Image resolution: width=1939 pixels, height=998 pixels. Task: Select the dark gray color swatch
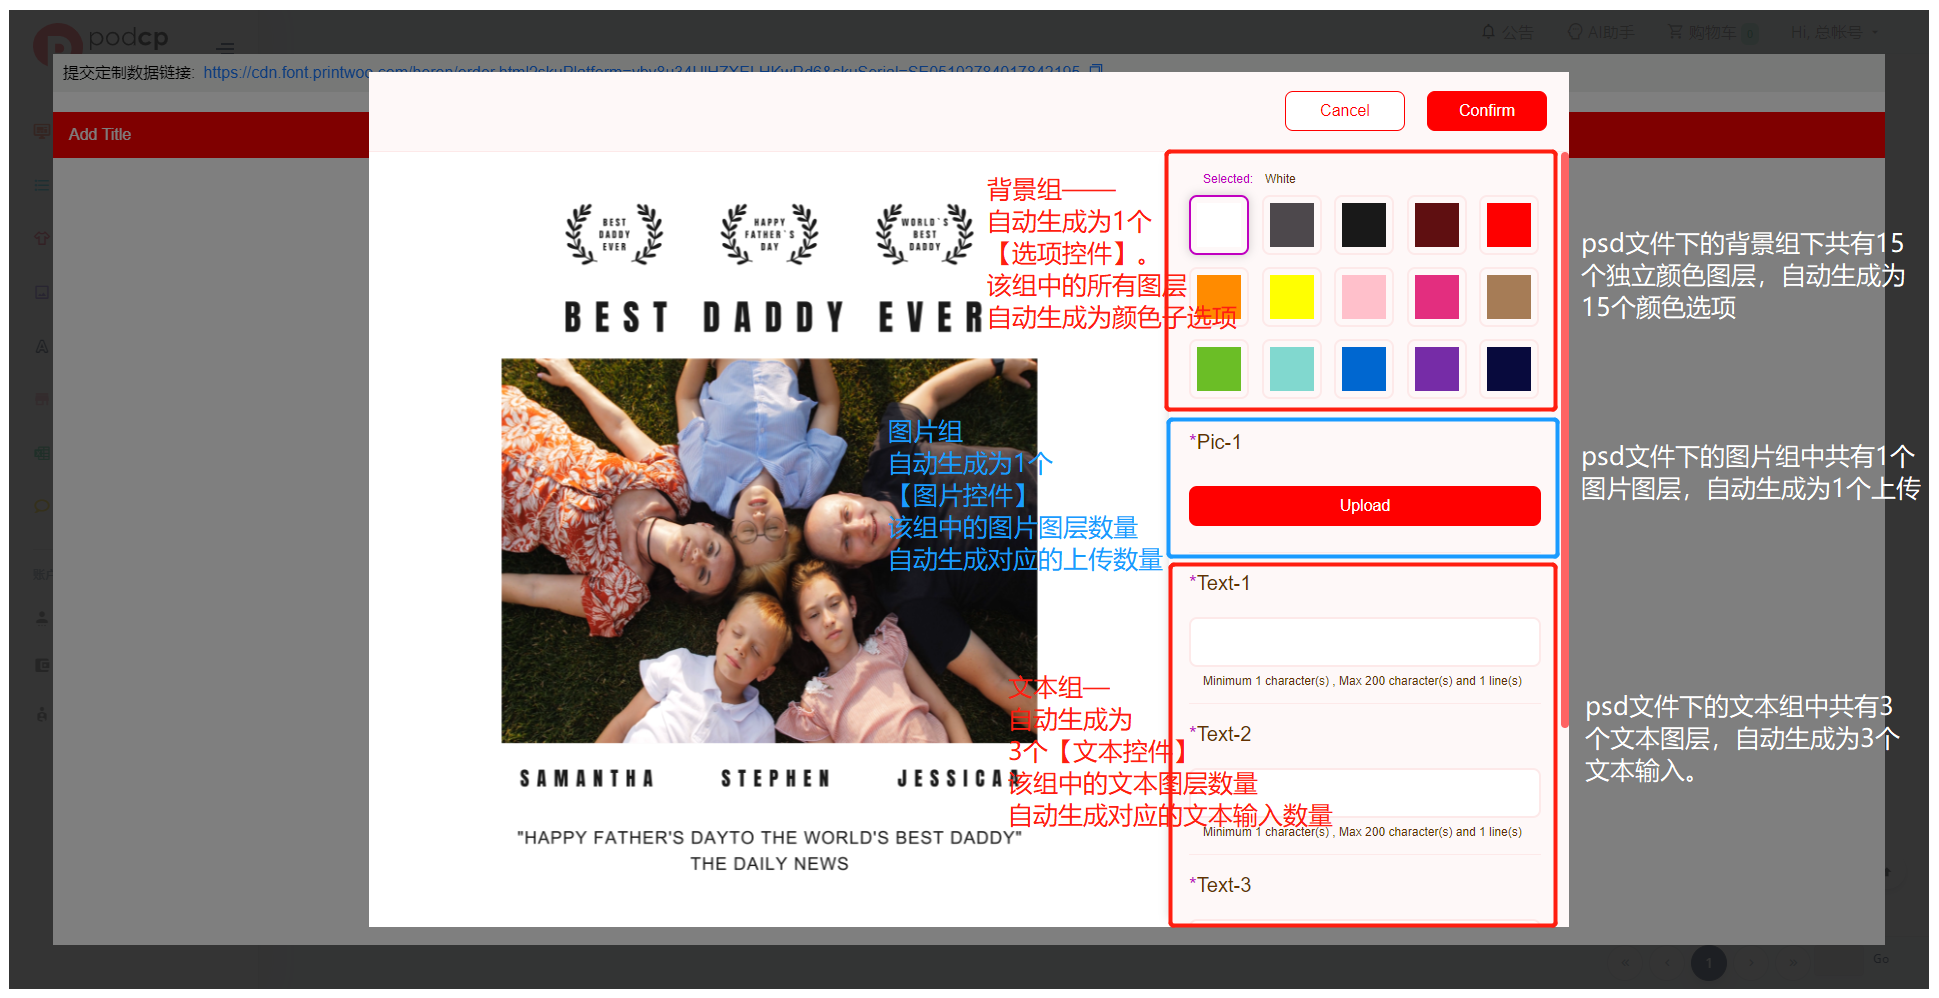1291,225
